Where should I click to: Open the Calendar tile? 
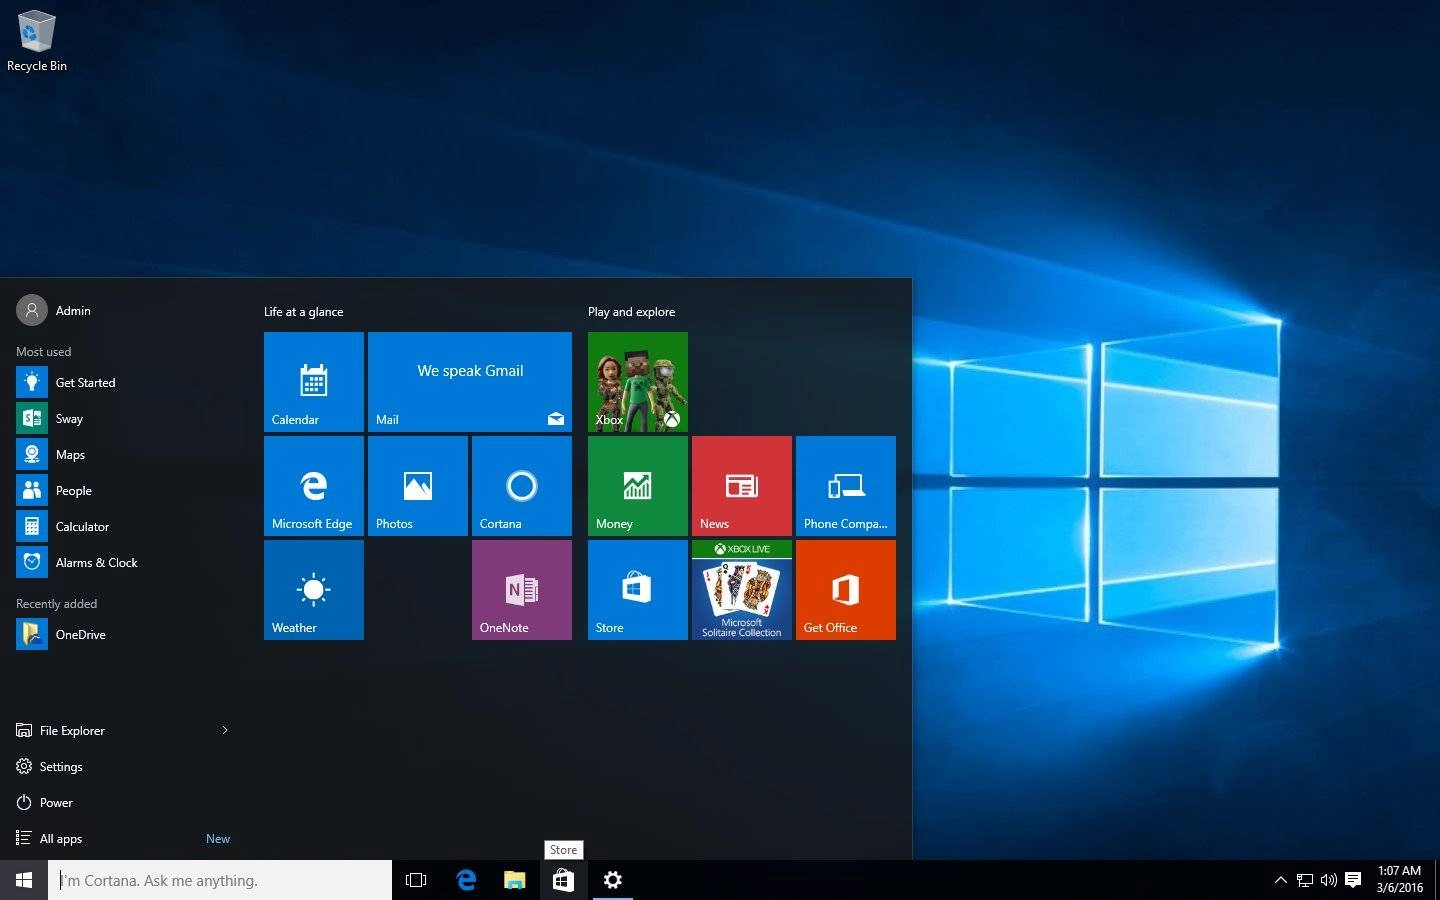tap(314, 382)
